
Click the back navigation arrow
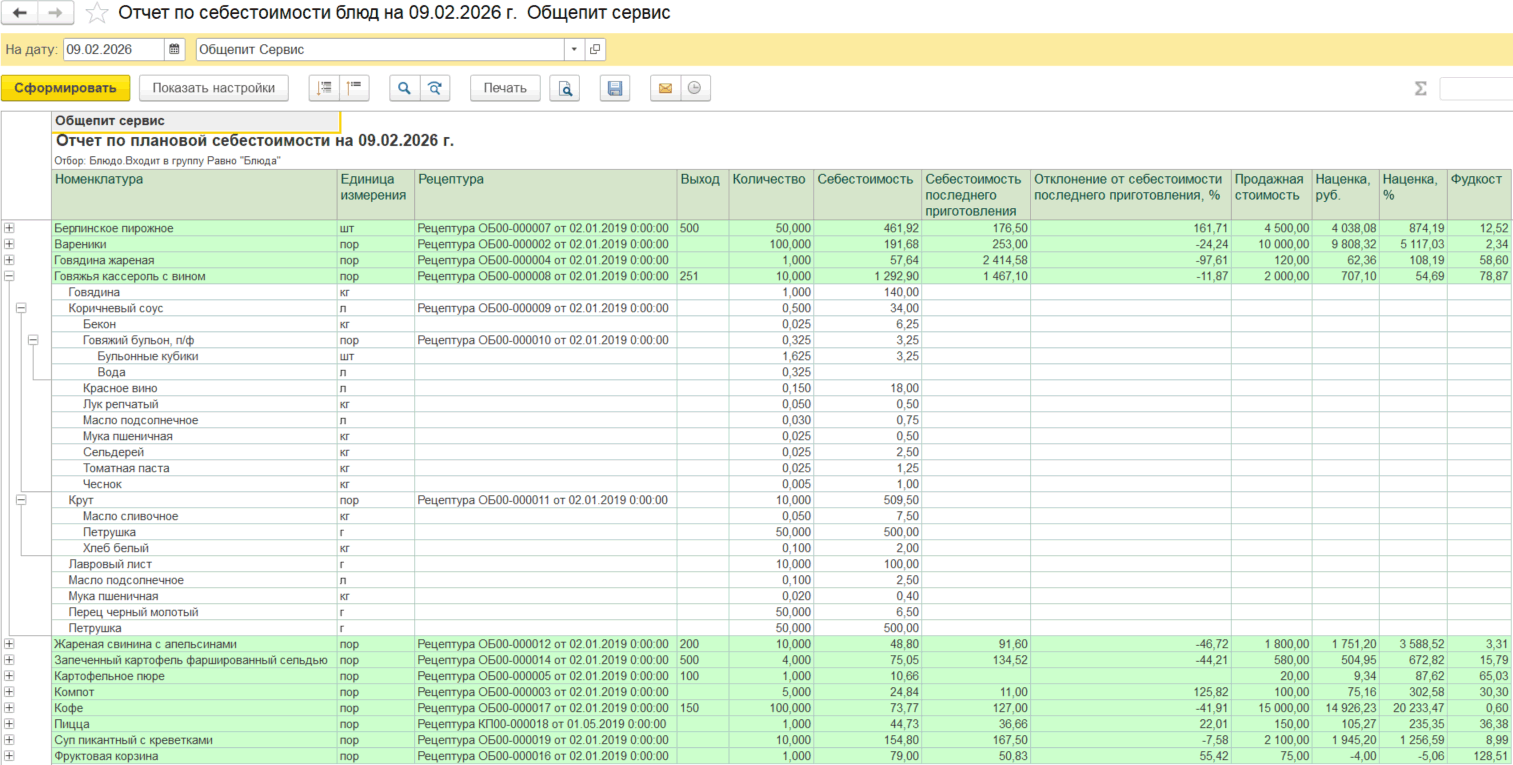19,13
